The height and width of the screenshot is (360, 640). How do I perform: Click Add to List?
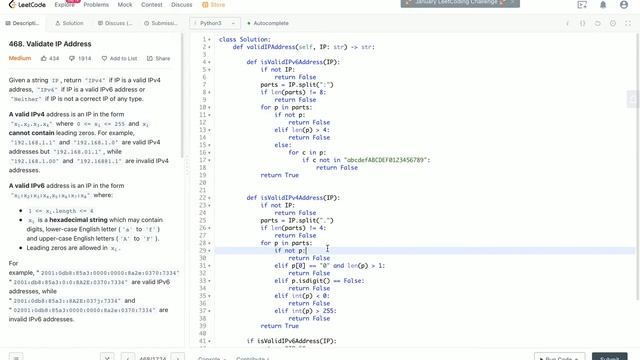[119, 58]
